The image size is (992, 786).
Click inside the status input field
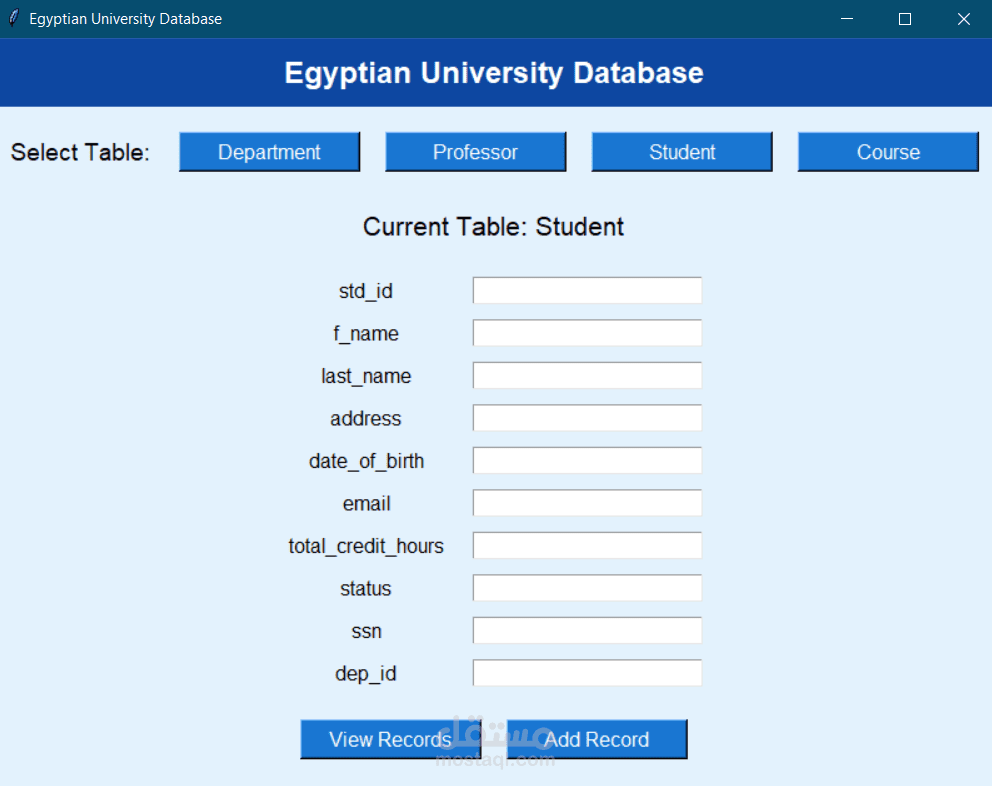[x=586, y=587]
